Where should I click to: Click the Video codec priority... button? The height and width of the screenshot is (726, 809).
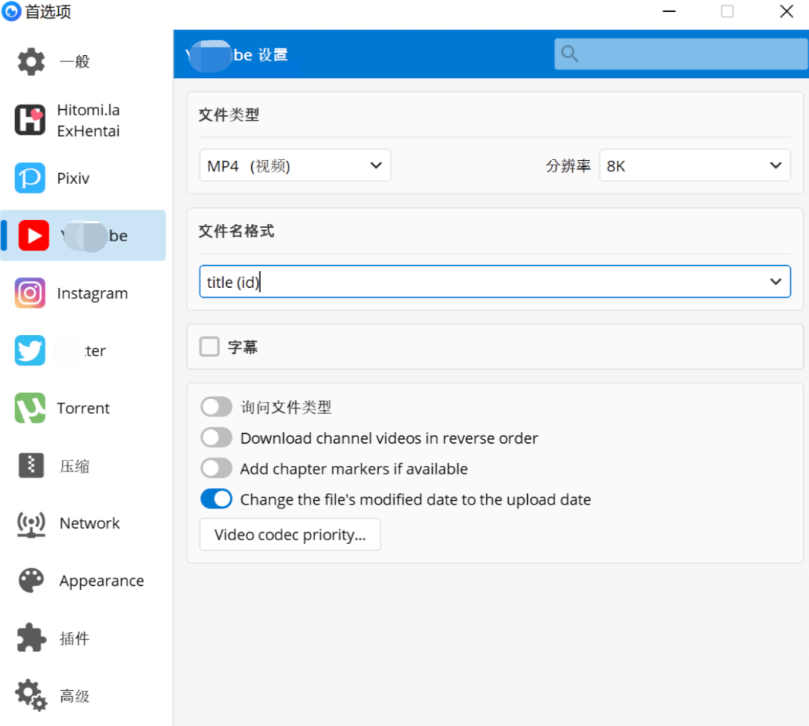tap(290, 535)
